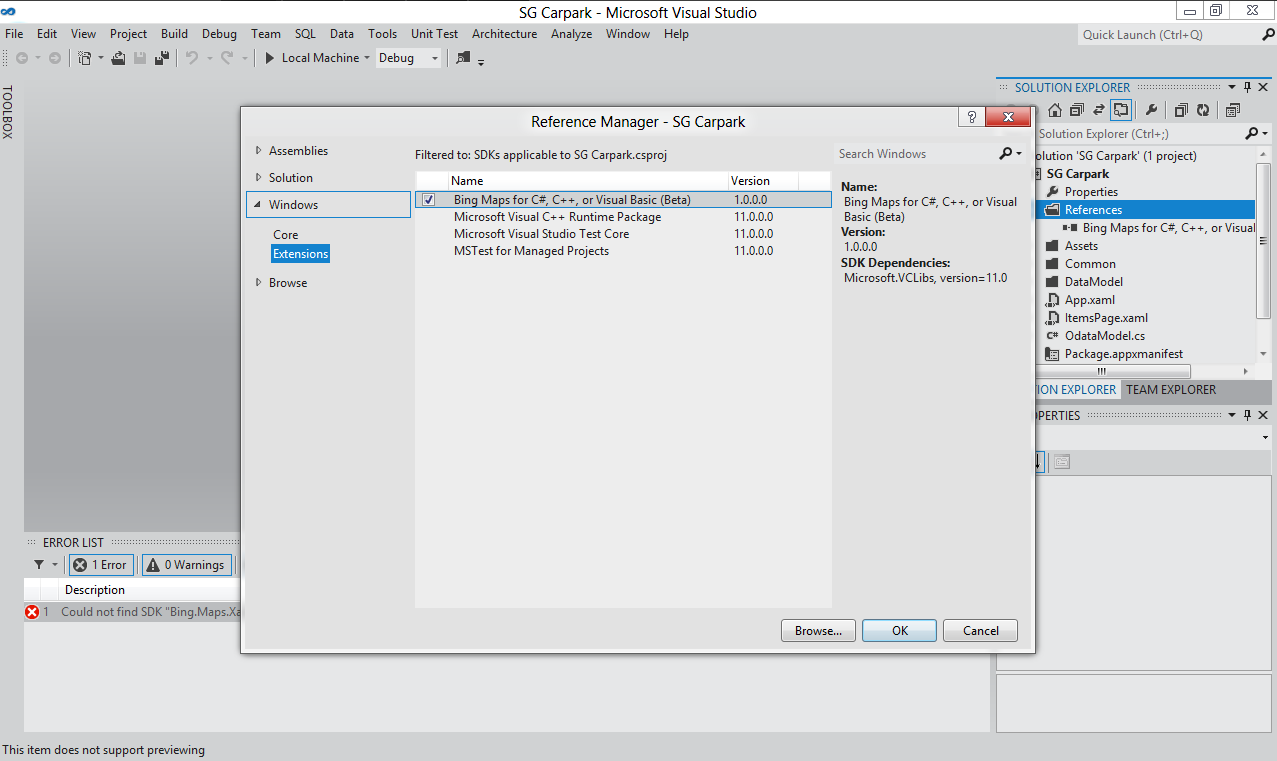Click the Open File toolbar icon

pos(118,58)
